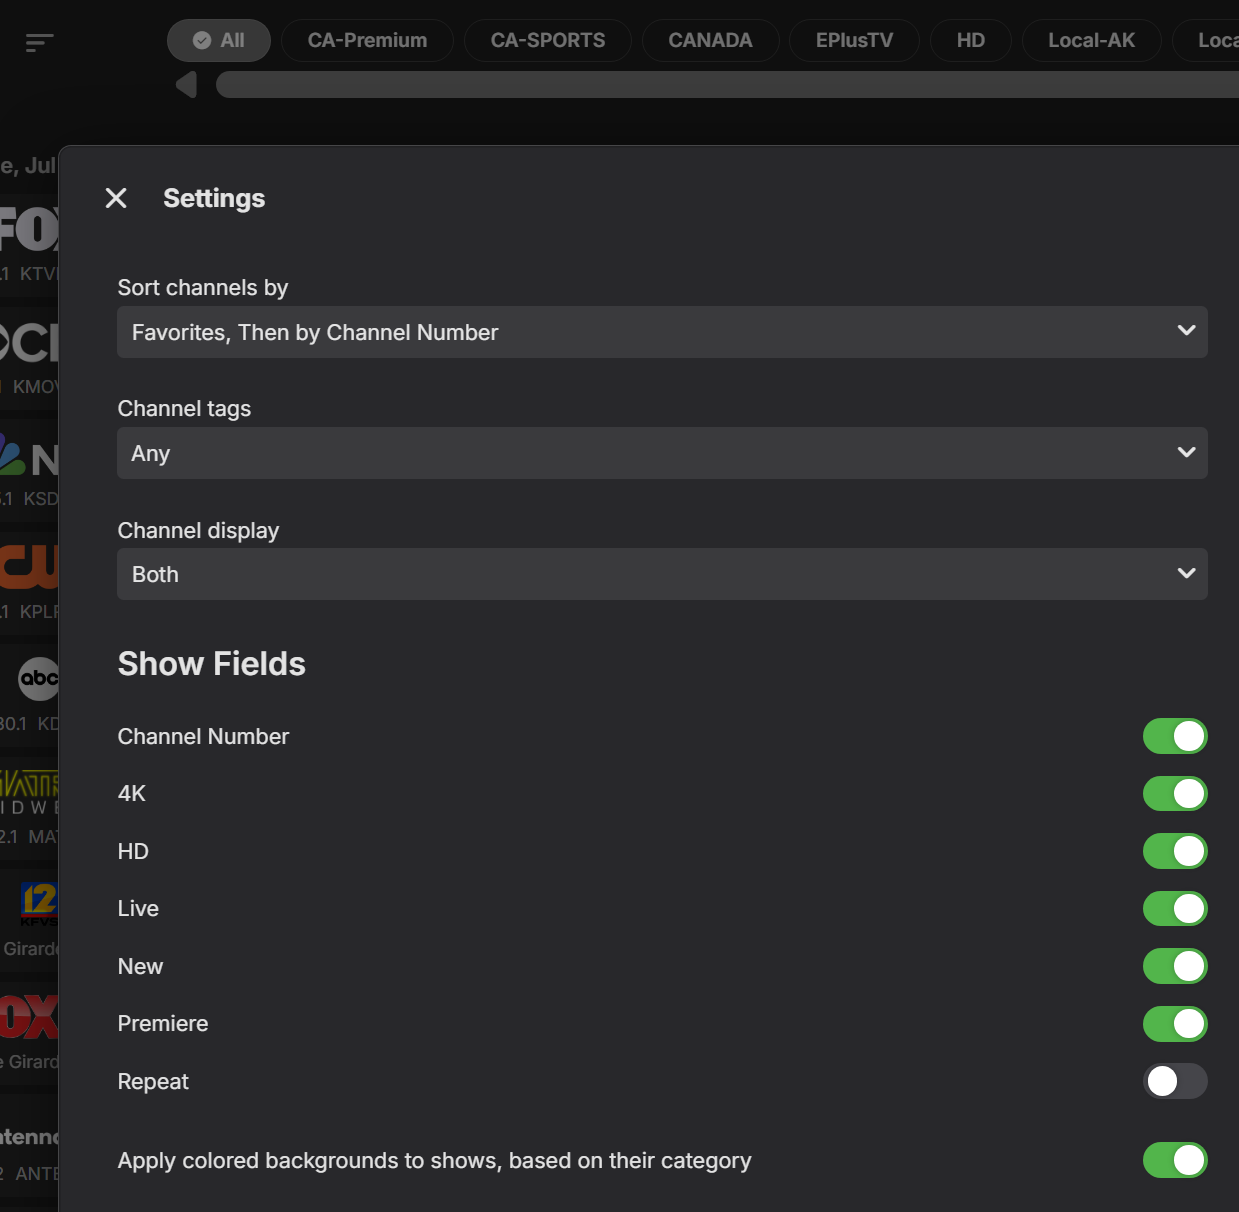
Task: Click the NBC peacock channel logo
Action: pos(30,456)
